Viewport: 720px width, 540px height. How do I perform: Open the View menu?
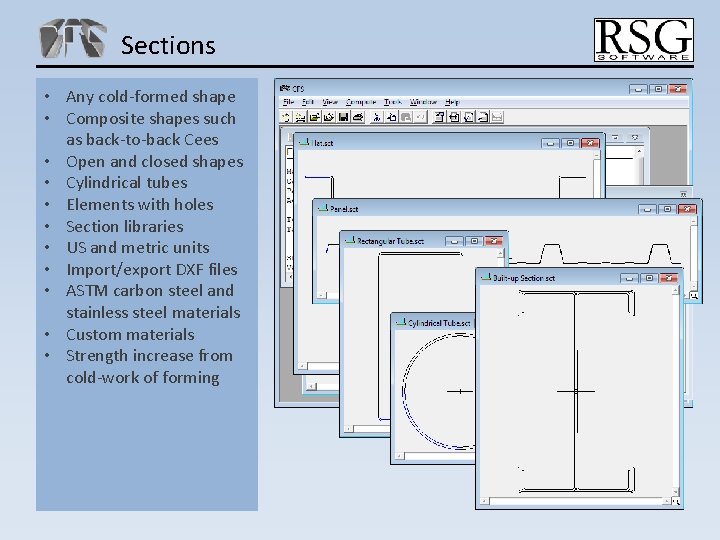tap(330, 102)
